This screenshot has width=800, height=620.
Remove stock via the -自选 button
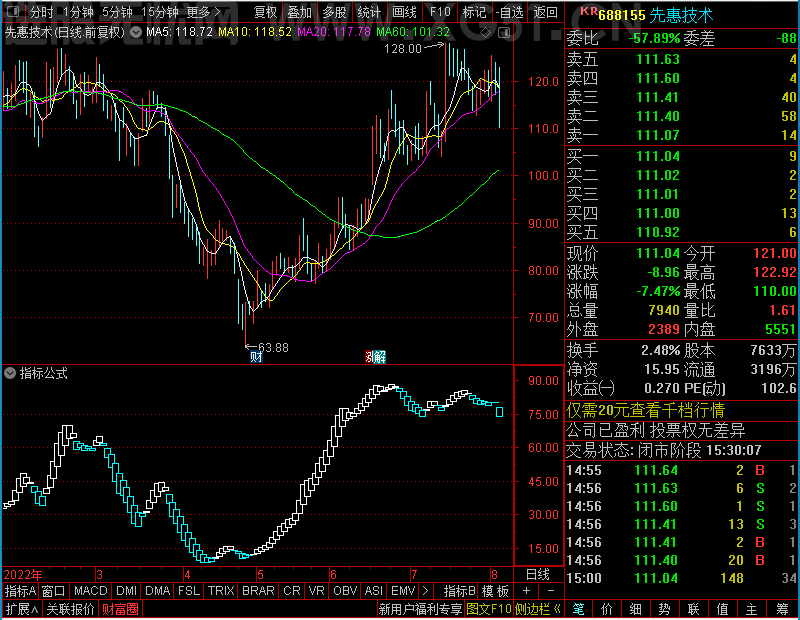point(510,12)
